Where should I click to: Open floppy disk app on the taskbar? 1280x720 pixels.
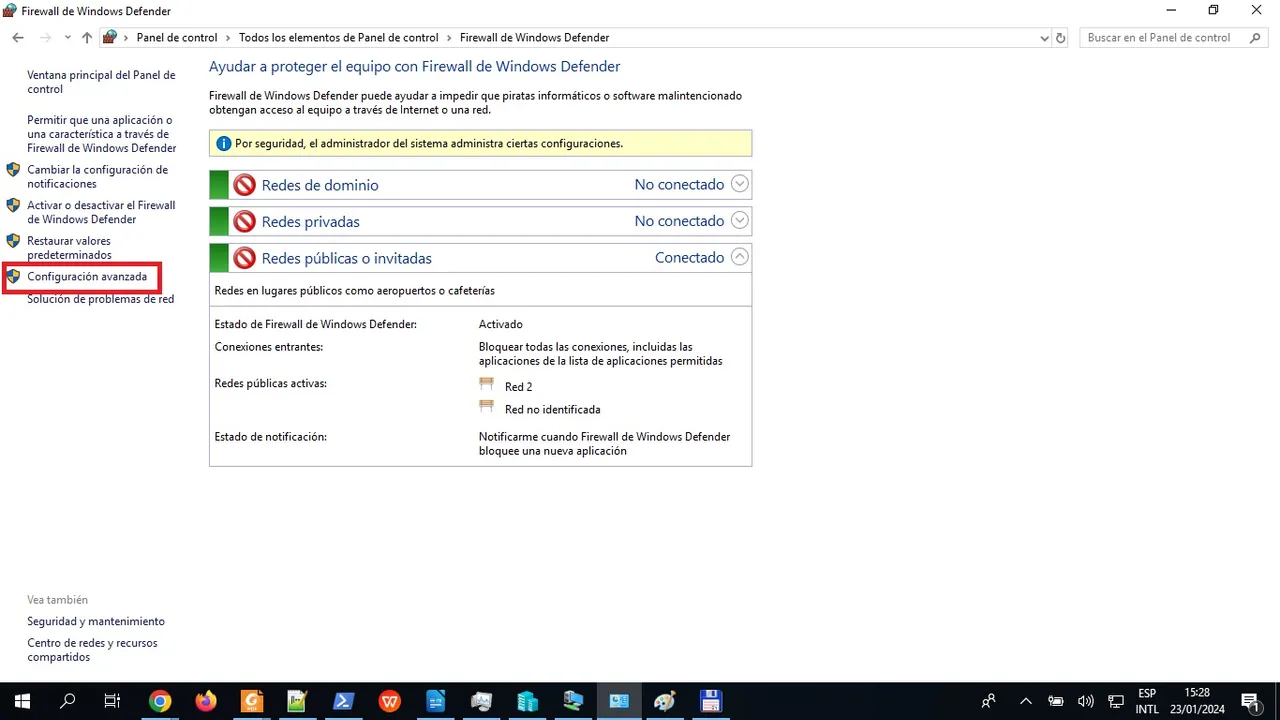pos(710,701)
